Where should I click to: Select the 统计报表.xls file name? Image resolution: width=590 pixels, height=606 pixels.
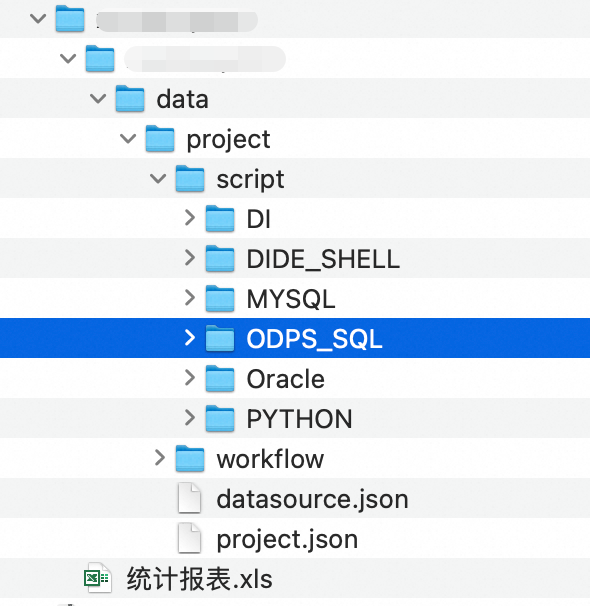[199, 579]
